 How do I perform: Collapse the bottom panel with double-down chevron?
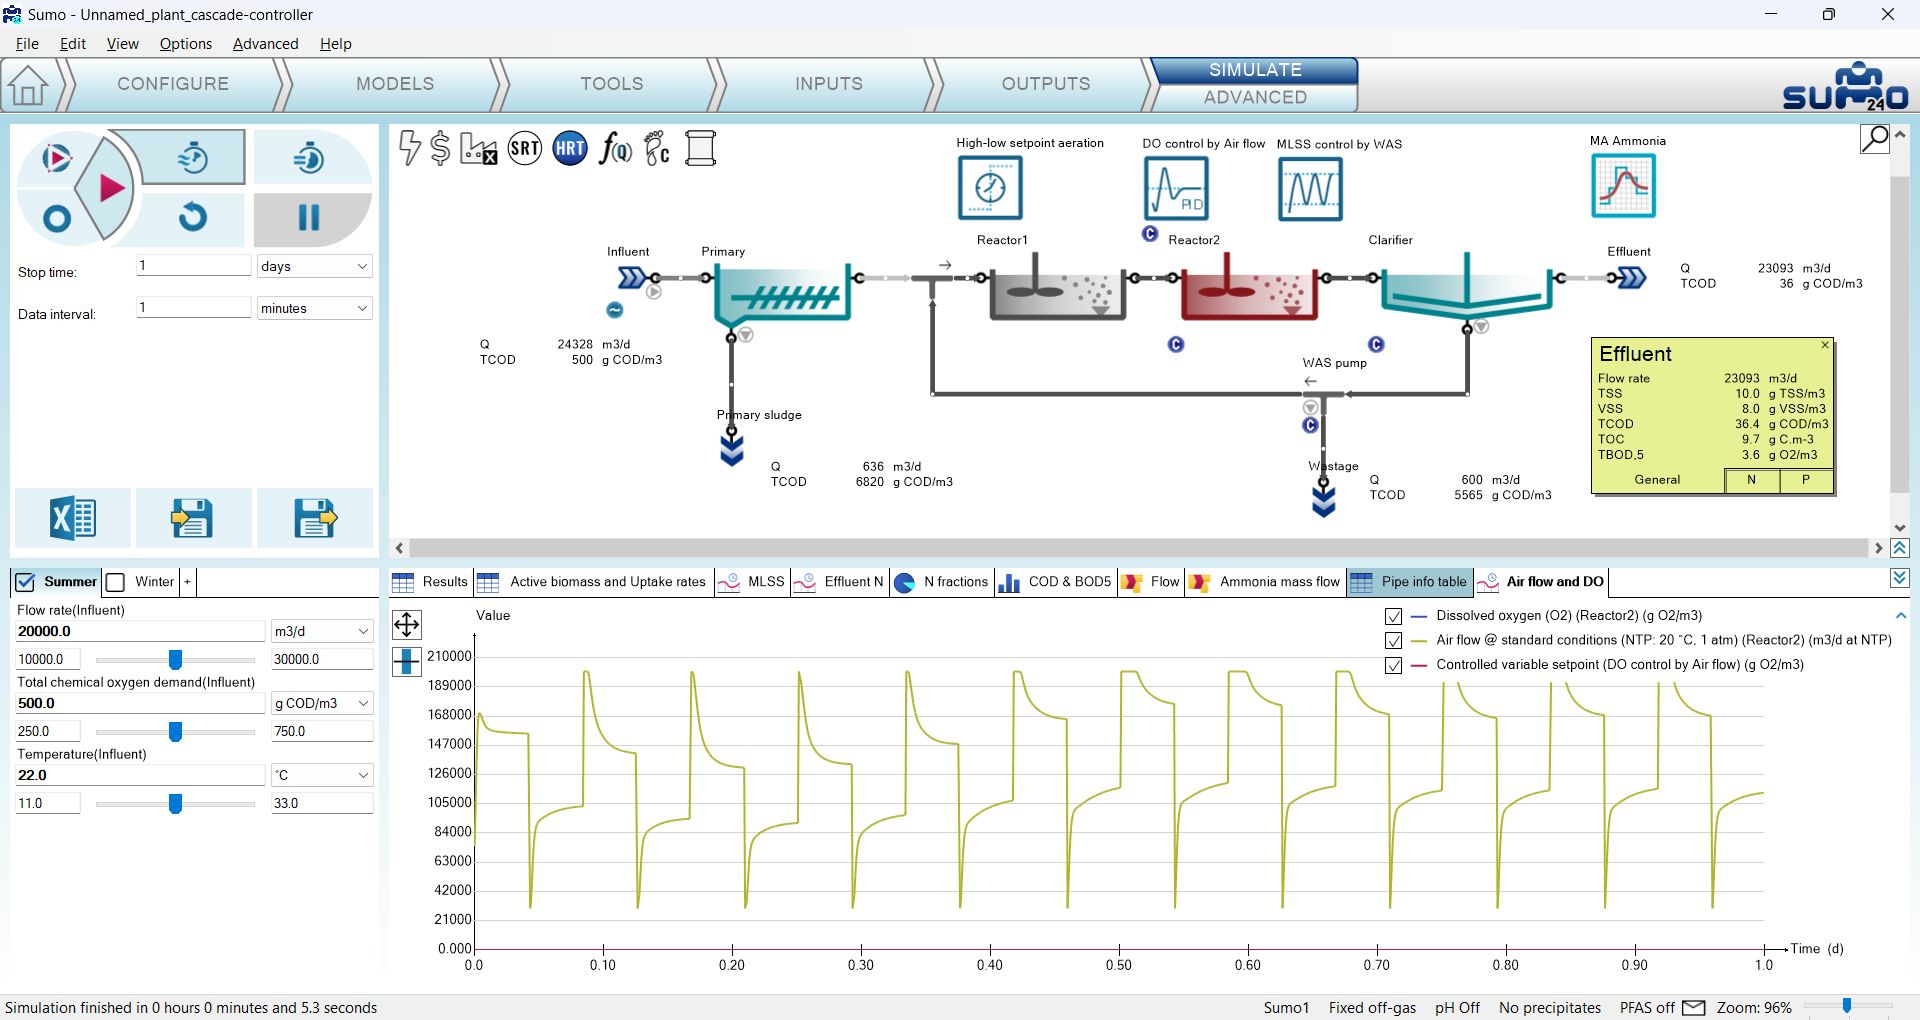click(1900, 579)
